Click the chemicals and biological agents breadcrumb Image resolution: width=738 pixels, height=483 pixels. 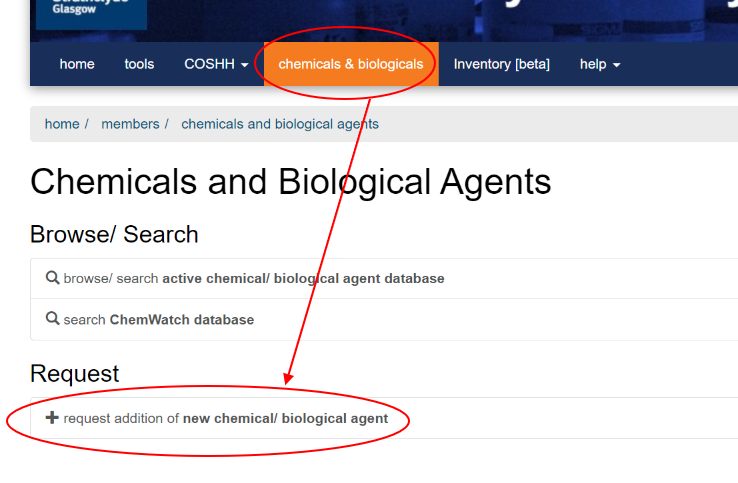280,124
